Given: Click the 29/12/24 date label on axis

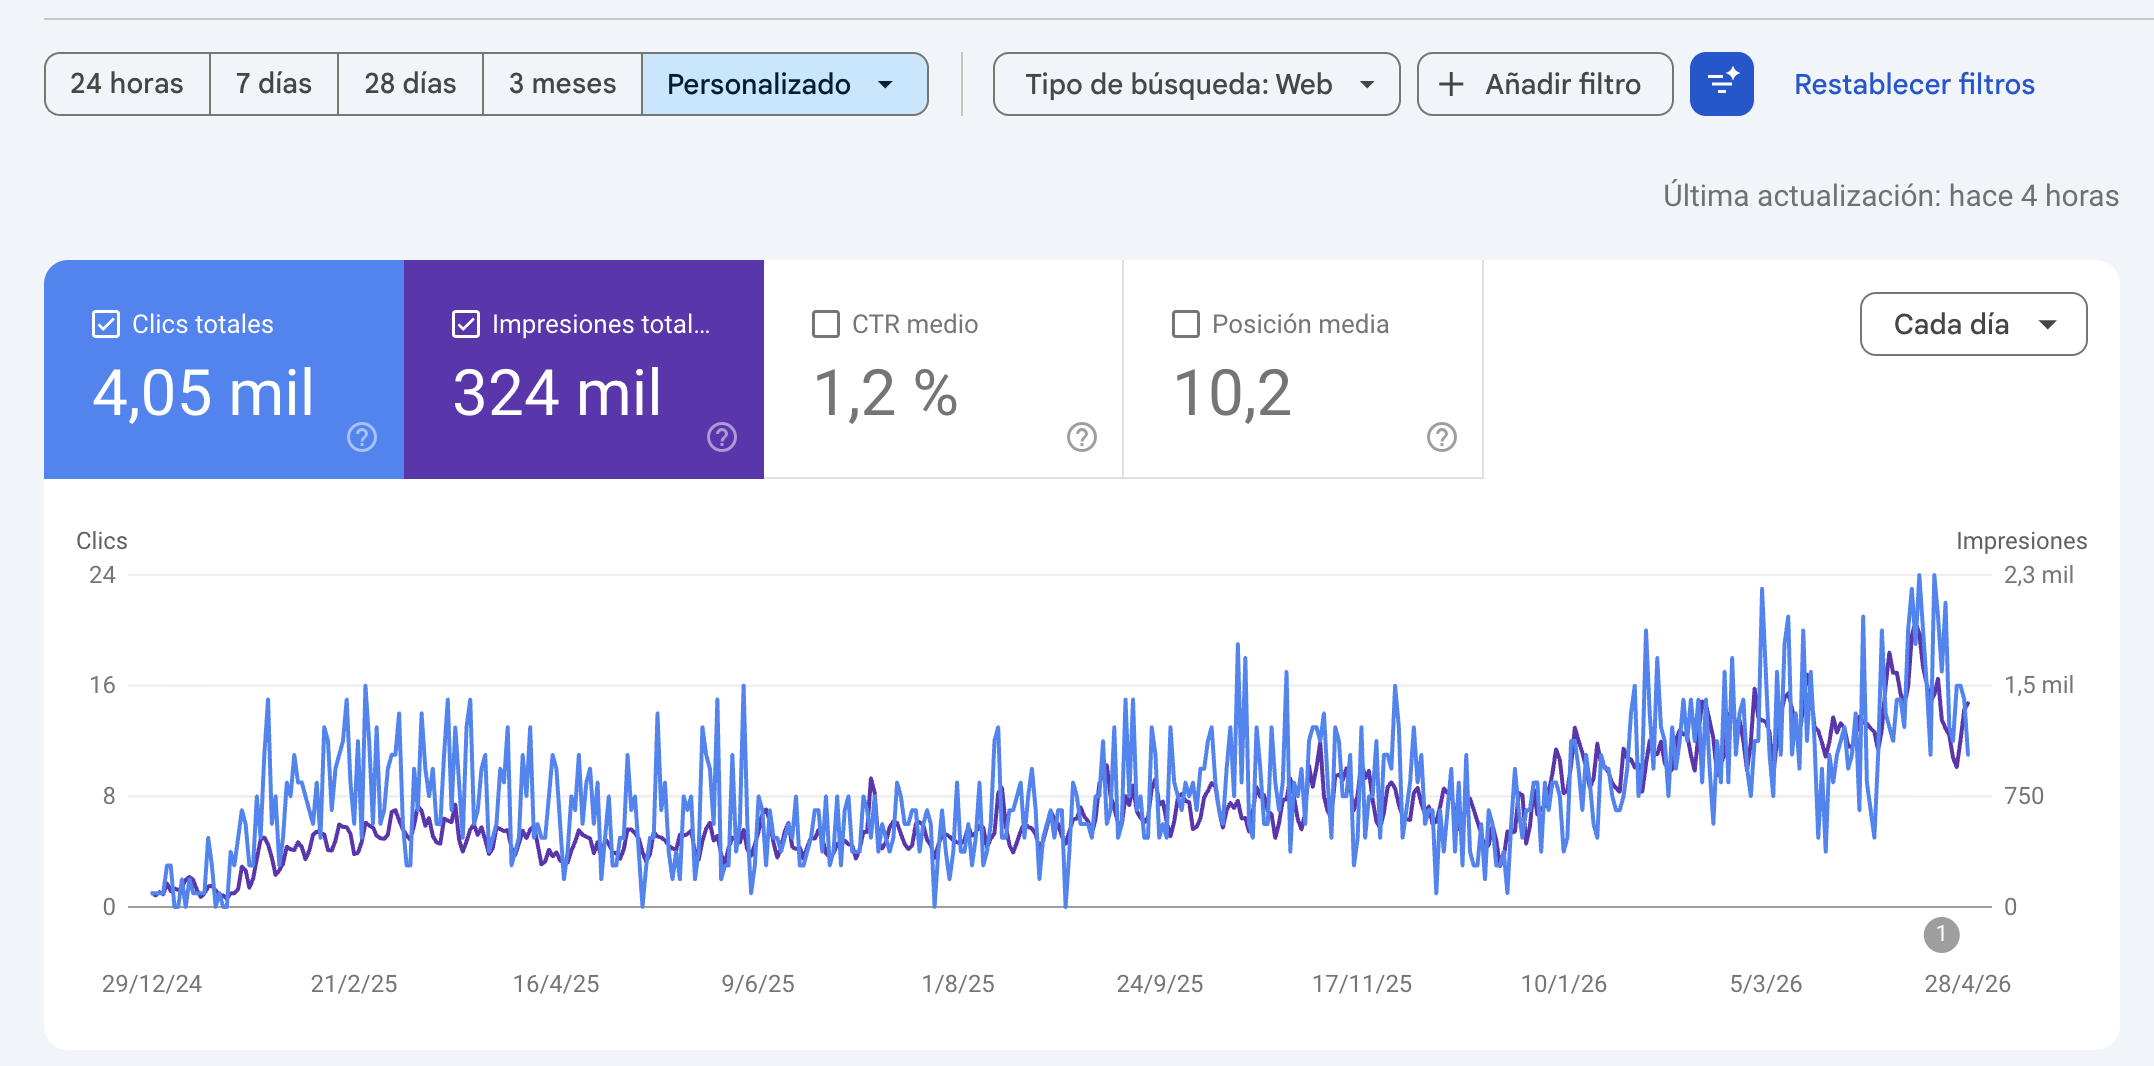Looking at the screenshot, I should pos(152,984).
